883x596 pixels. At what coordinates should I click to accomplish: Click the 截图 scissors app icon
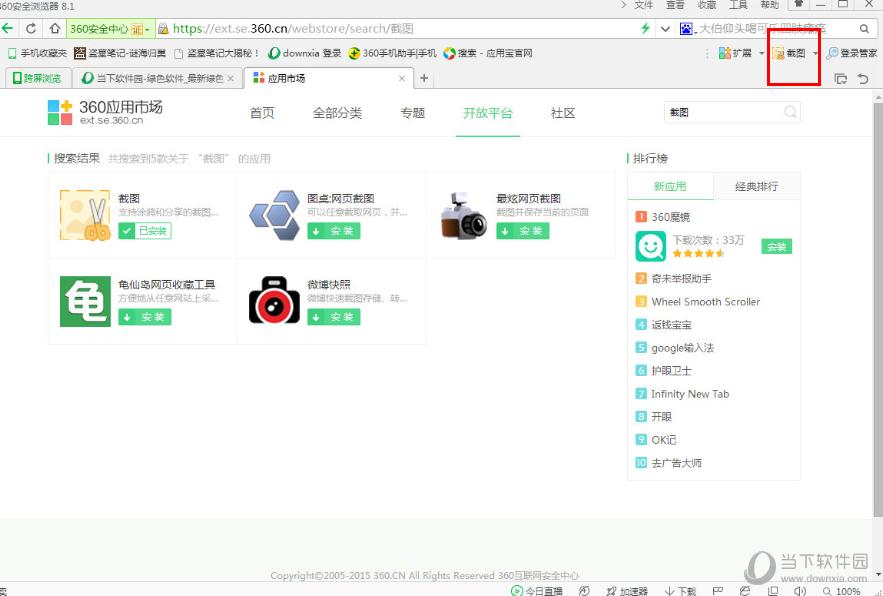[x=85, y=215]
